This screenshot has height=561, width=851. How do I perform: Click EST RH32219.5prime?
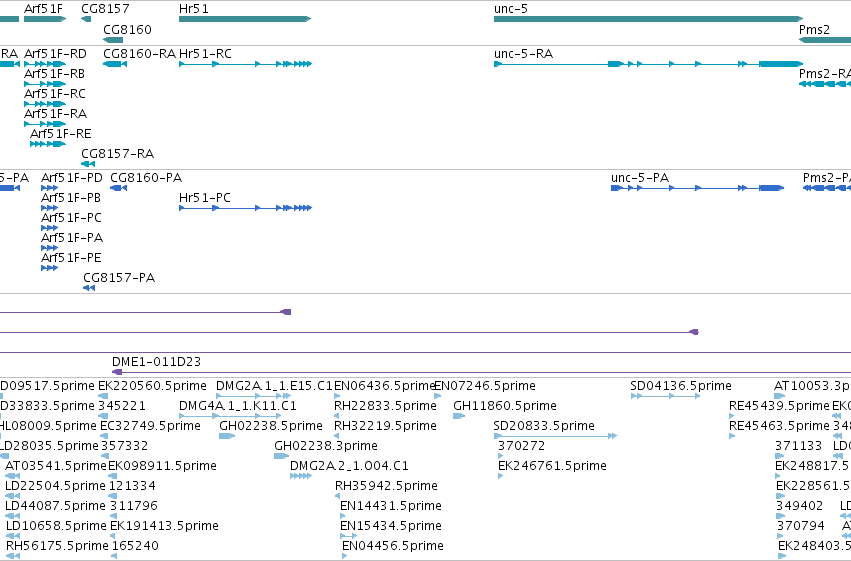click(385, 426)
